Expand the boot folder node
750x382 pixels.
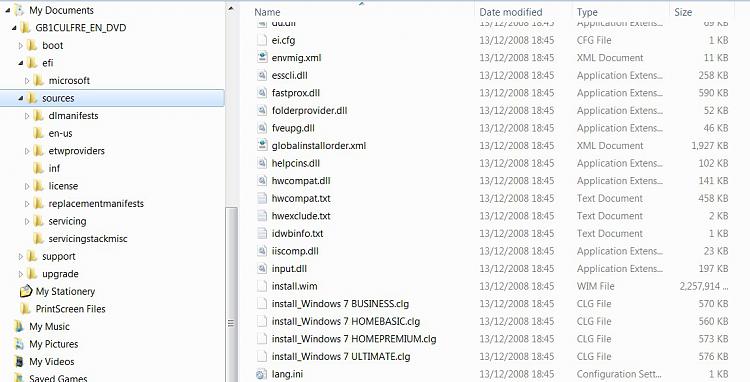coord(21,45)
